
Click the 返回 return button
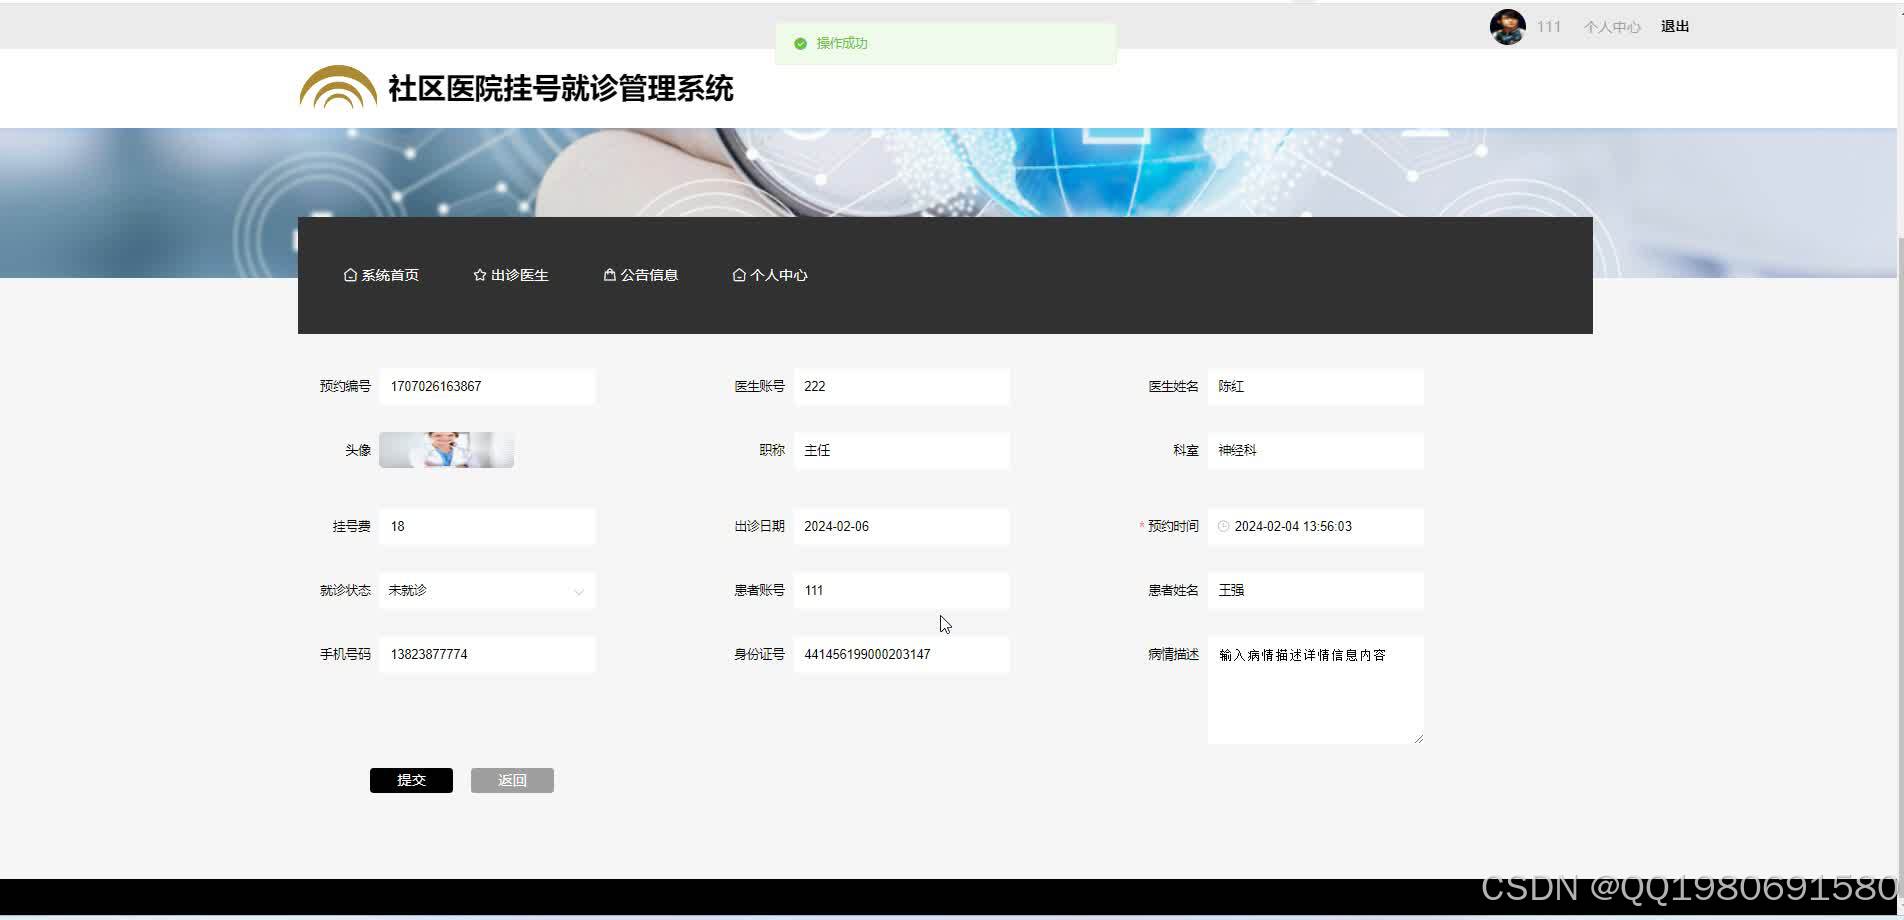[x=512, y=780]
